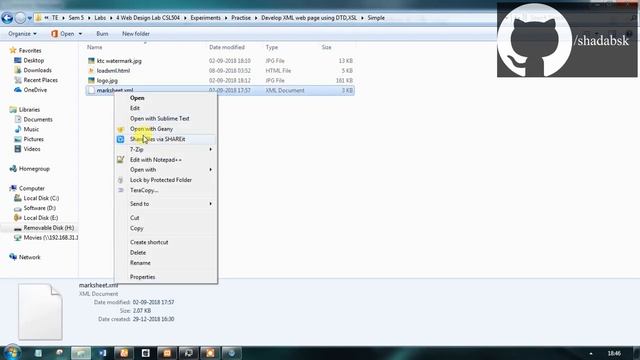
Task: Go to 'Practise' in the address bar
Action: [x=241, y=18]
